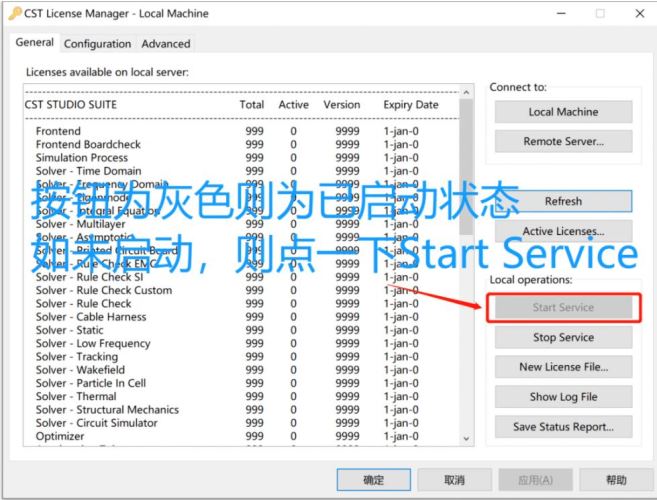Click the Expiry Date column header
Screen dimensions: 657x500
click(x=411, y=105)
